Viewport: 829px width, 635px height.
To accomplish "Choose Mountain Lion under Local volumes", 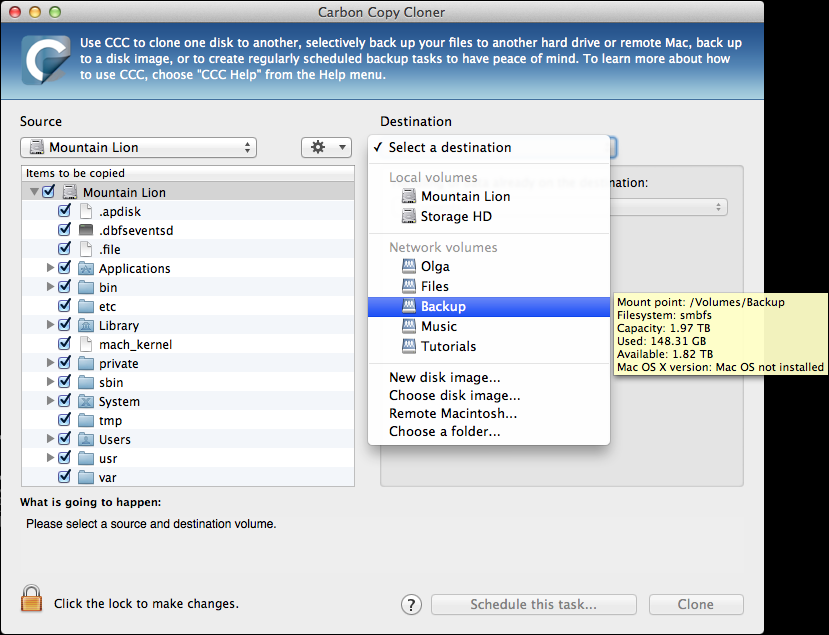I will coord(489,197).
